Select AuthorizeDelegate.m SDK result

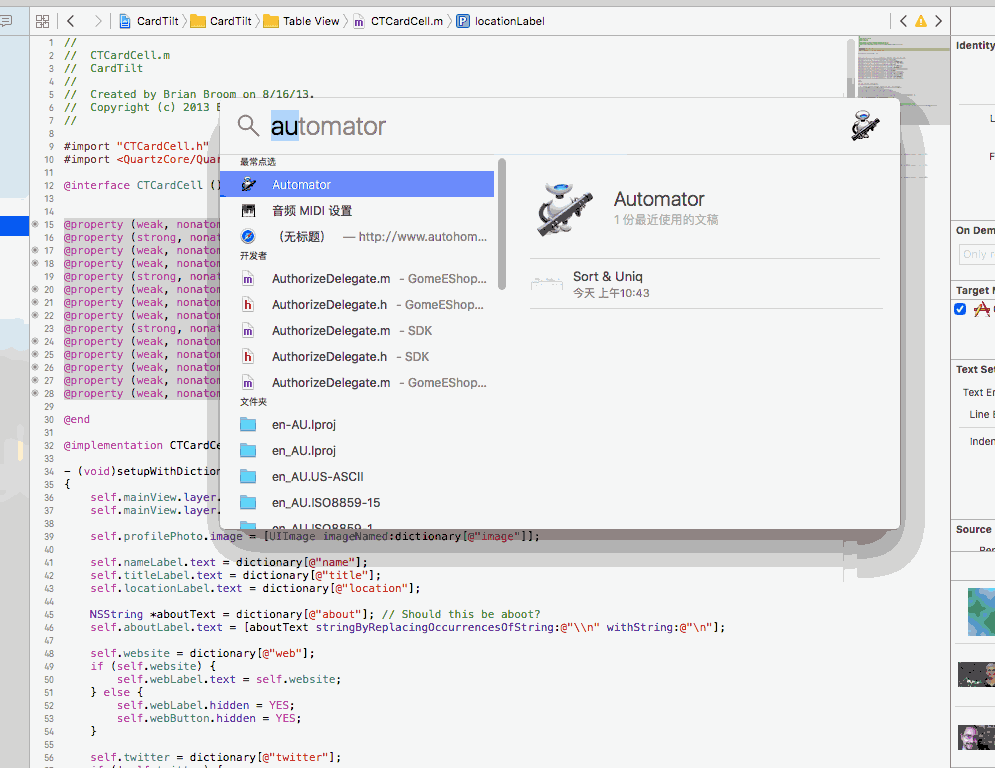click(x=357, y=330)
